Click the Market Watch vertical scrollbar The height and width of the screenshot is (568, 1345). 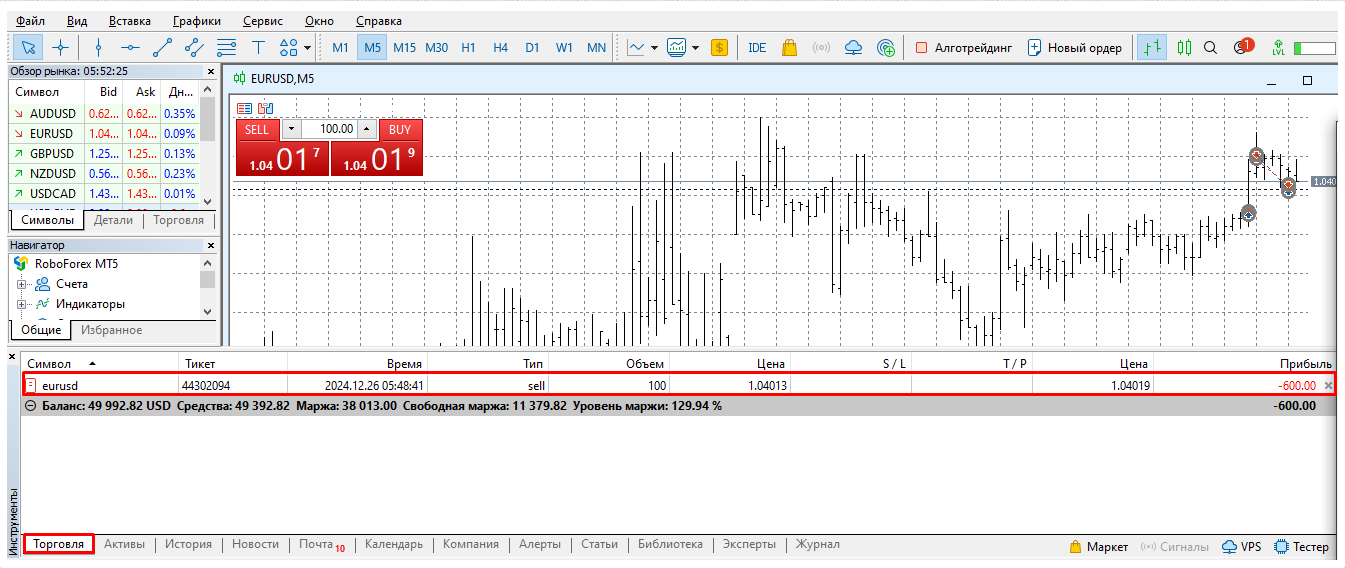pyautogui.click(x=208, y=145)
